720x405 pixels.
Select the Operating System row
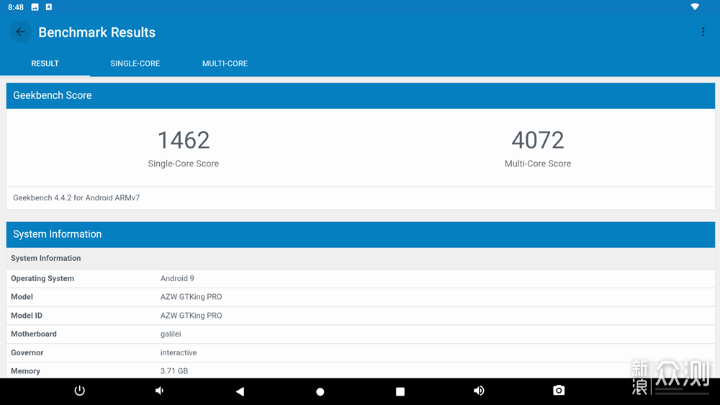360,278
